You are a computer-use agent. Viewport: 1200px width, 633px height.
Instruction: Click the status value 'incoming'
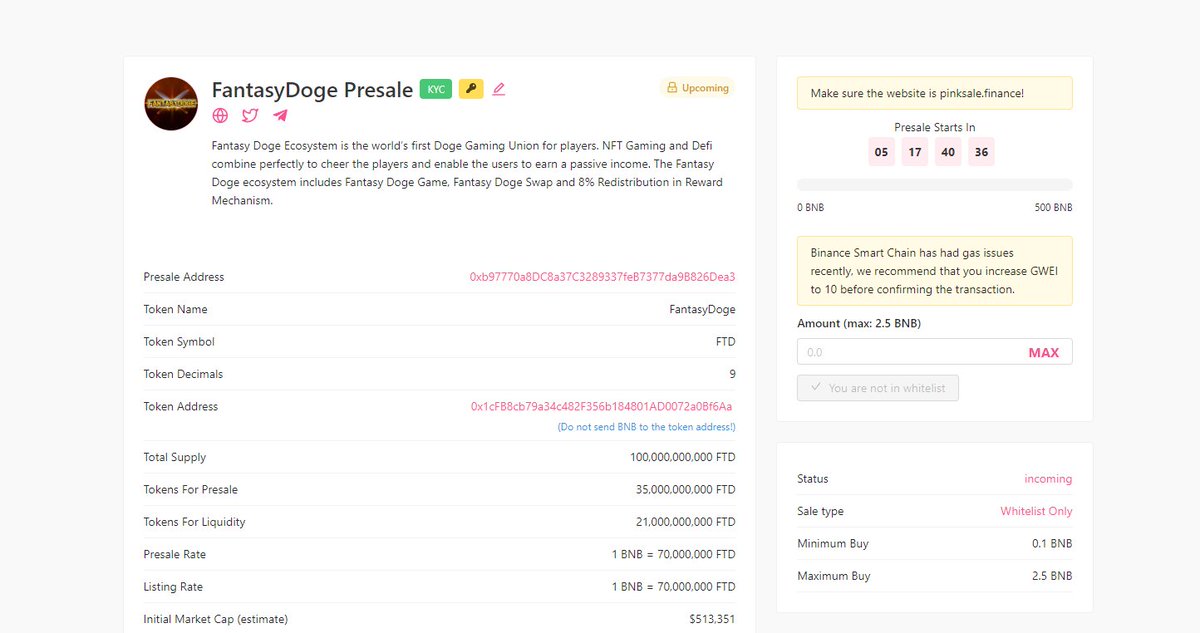pos(1048,479)
